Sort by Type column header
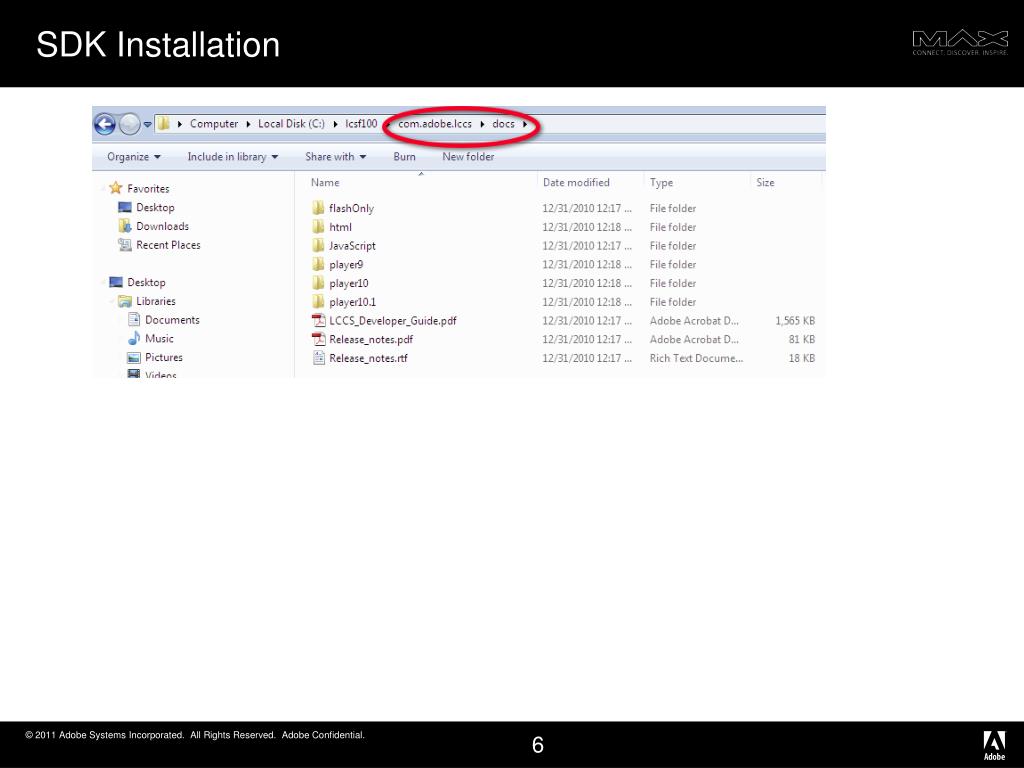This screenshot has height=768, width=1024. pyautogui.click(x=661, y=183)
